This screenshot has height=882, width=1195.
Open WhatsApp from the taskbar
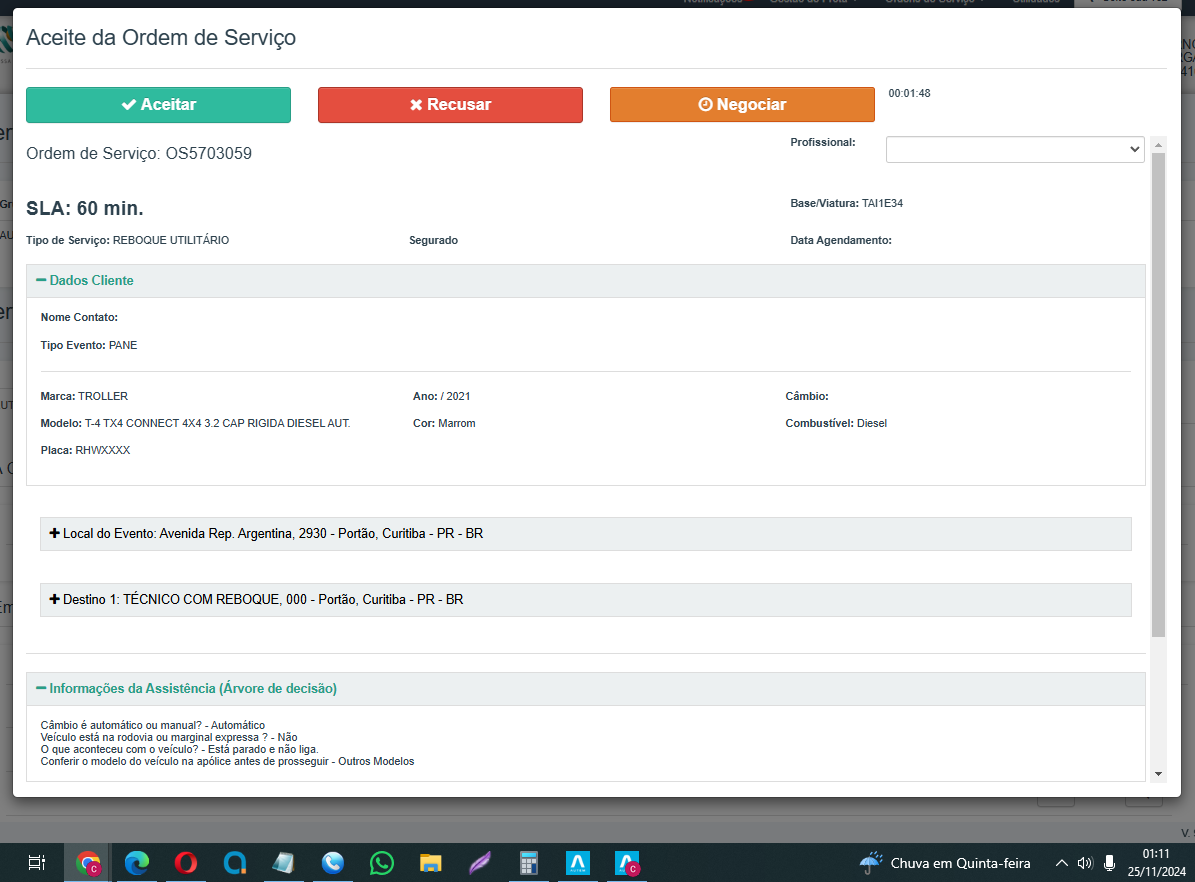click(x=382, y=863)
